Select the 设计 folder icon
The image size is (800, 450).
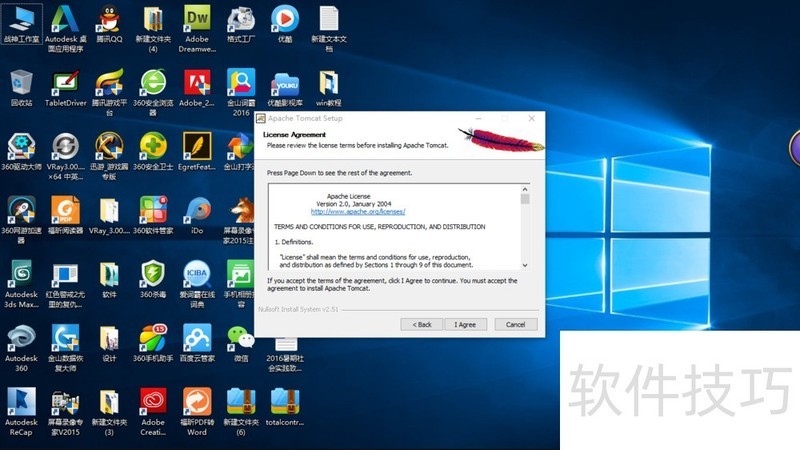(109, 343)
